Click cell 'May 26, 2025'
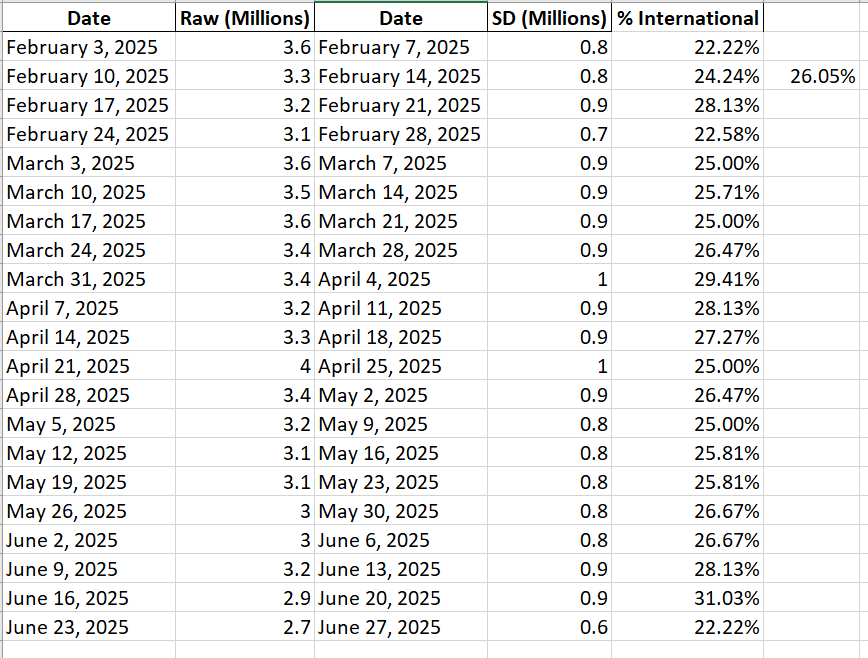The height and width of the screenshot is (658, 868). (89, 511)
